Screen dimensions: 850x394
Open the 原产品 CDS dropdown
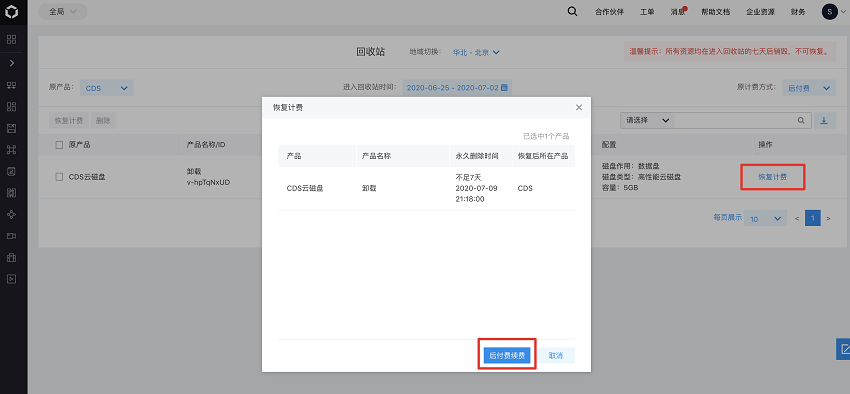[x=107, y=88]
